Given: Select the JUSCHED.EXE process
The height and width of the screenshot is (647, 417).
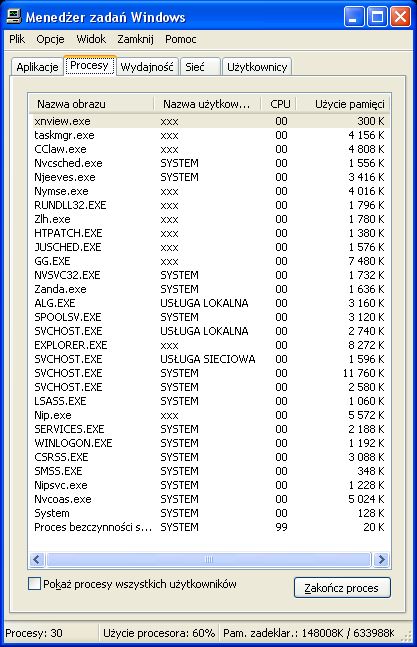Looking at the screenshot, I should tap(209, 247).
